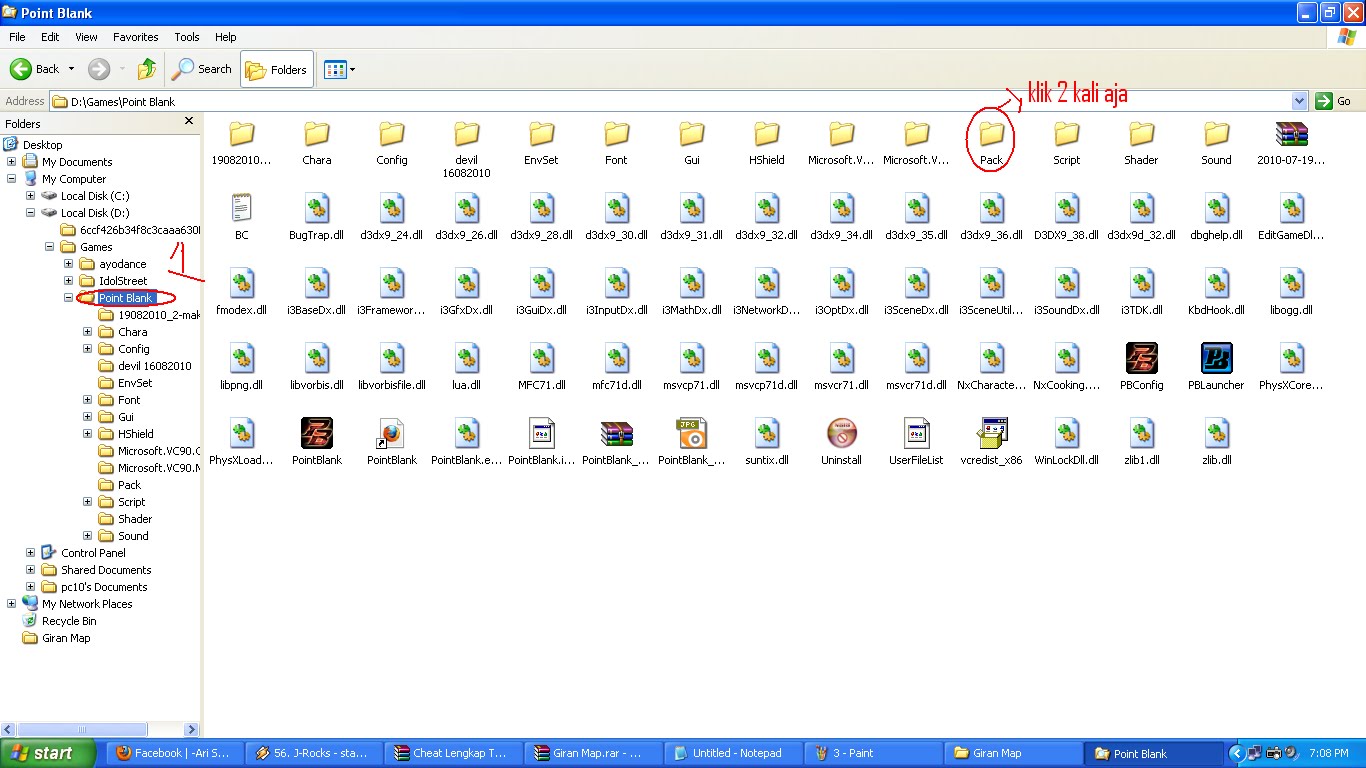Viewport: 1366px width, 768px height.
Task: Expand My Documents in the Folders tree
Action: pos(11,162)
